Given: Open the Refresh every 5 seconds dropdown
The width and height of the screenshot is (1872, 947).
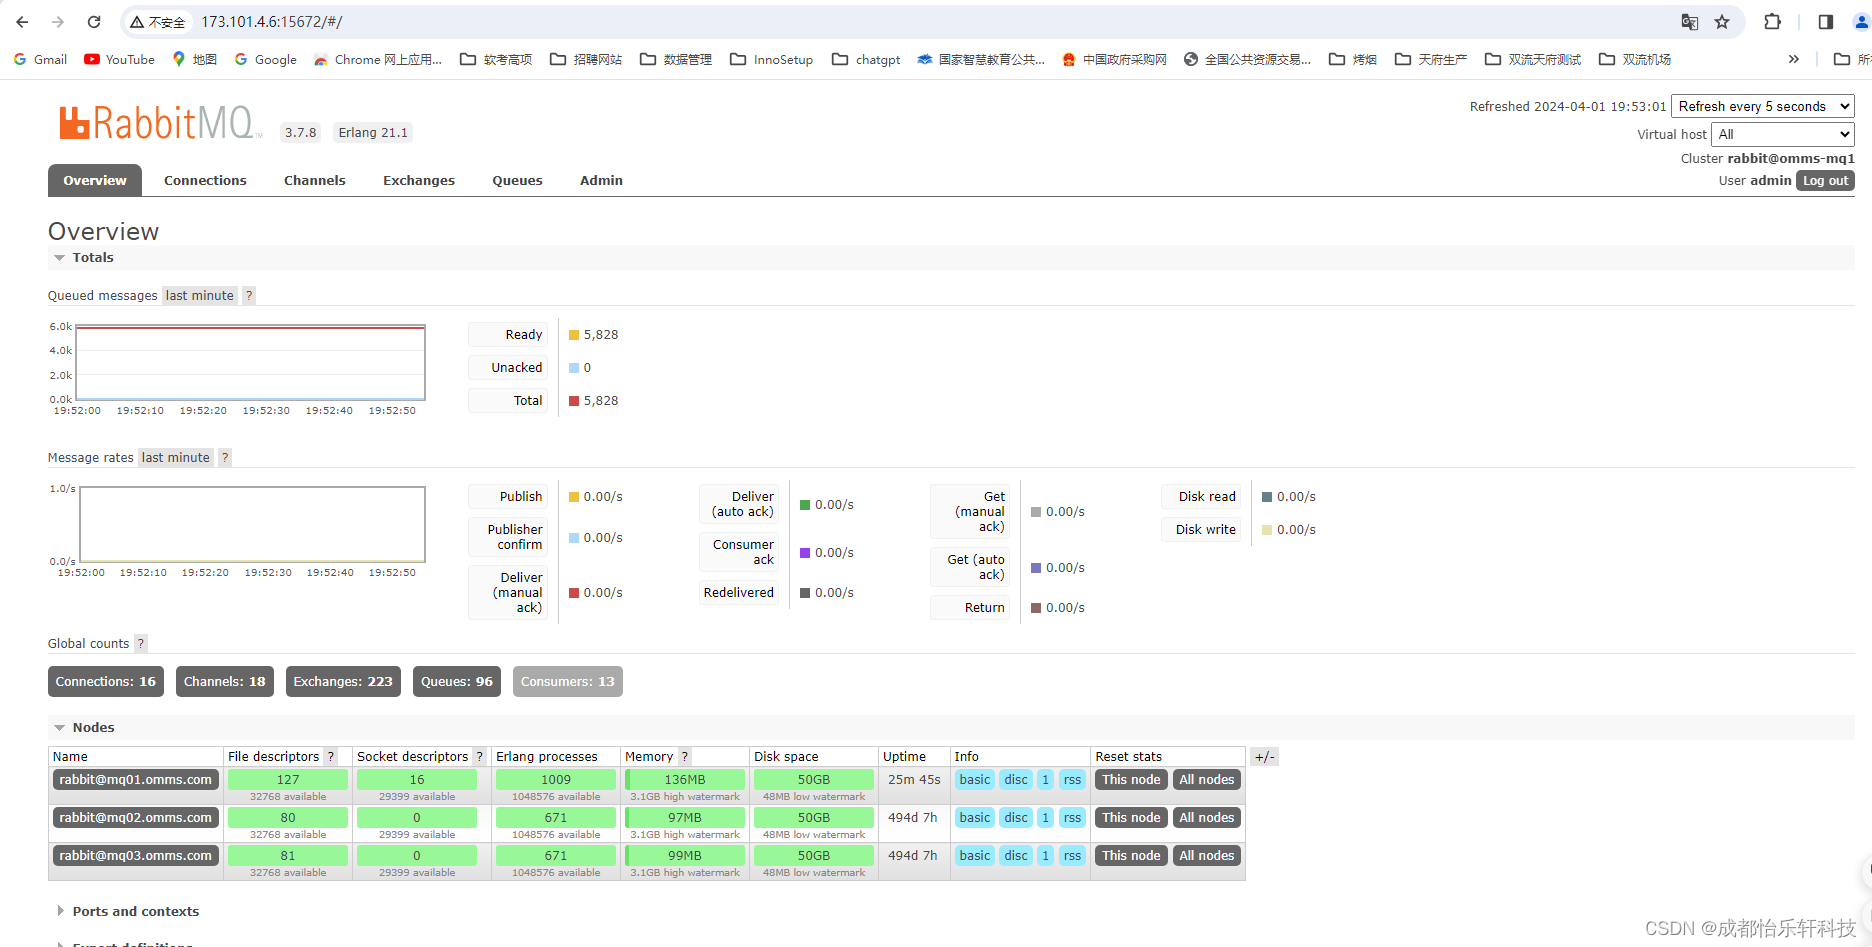Looking at the screenshot, I should coord(1762,106).
